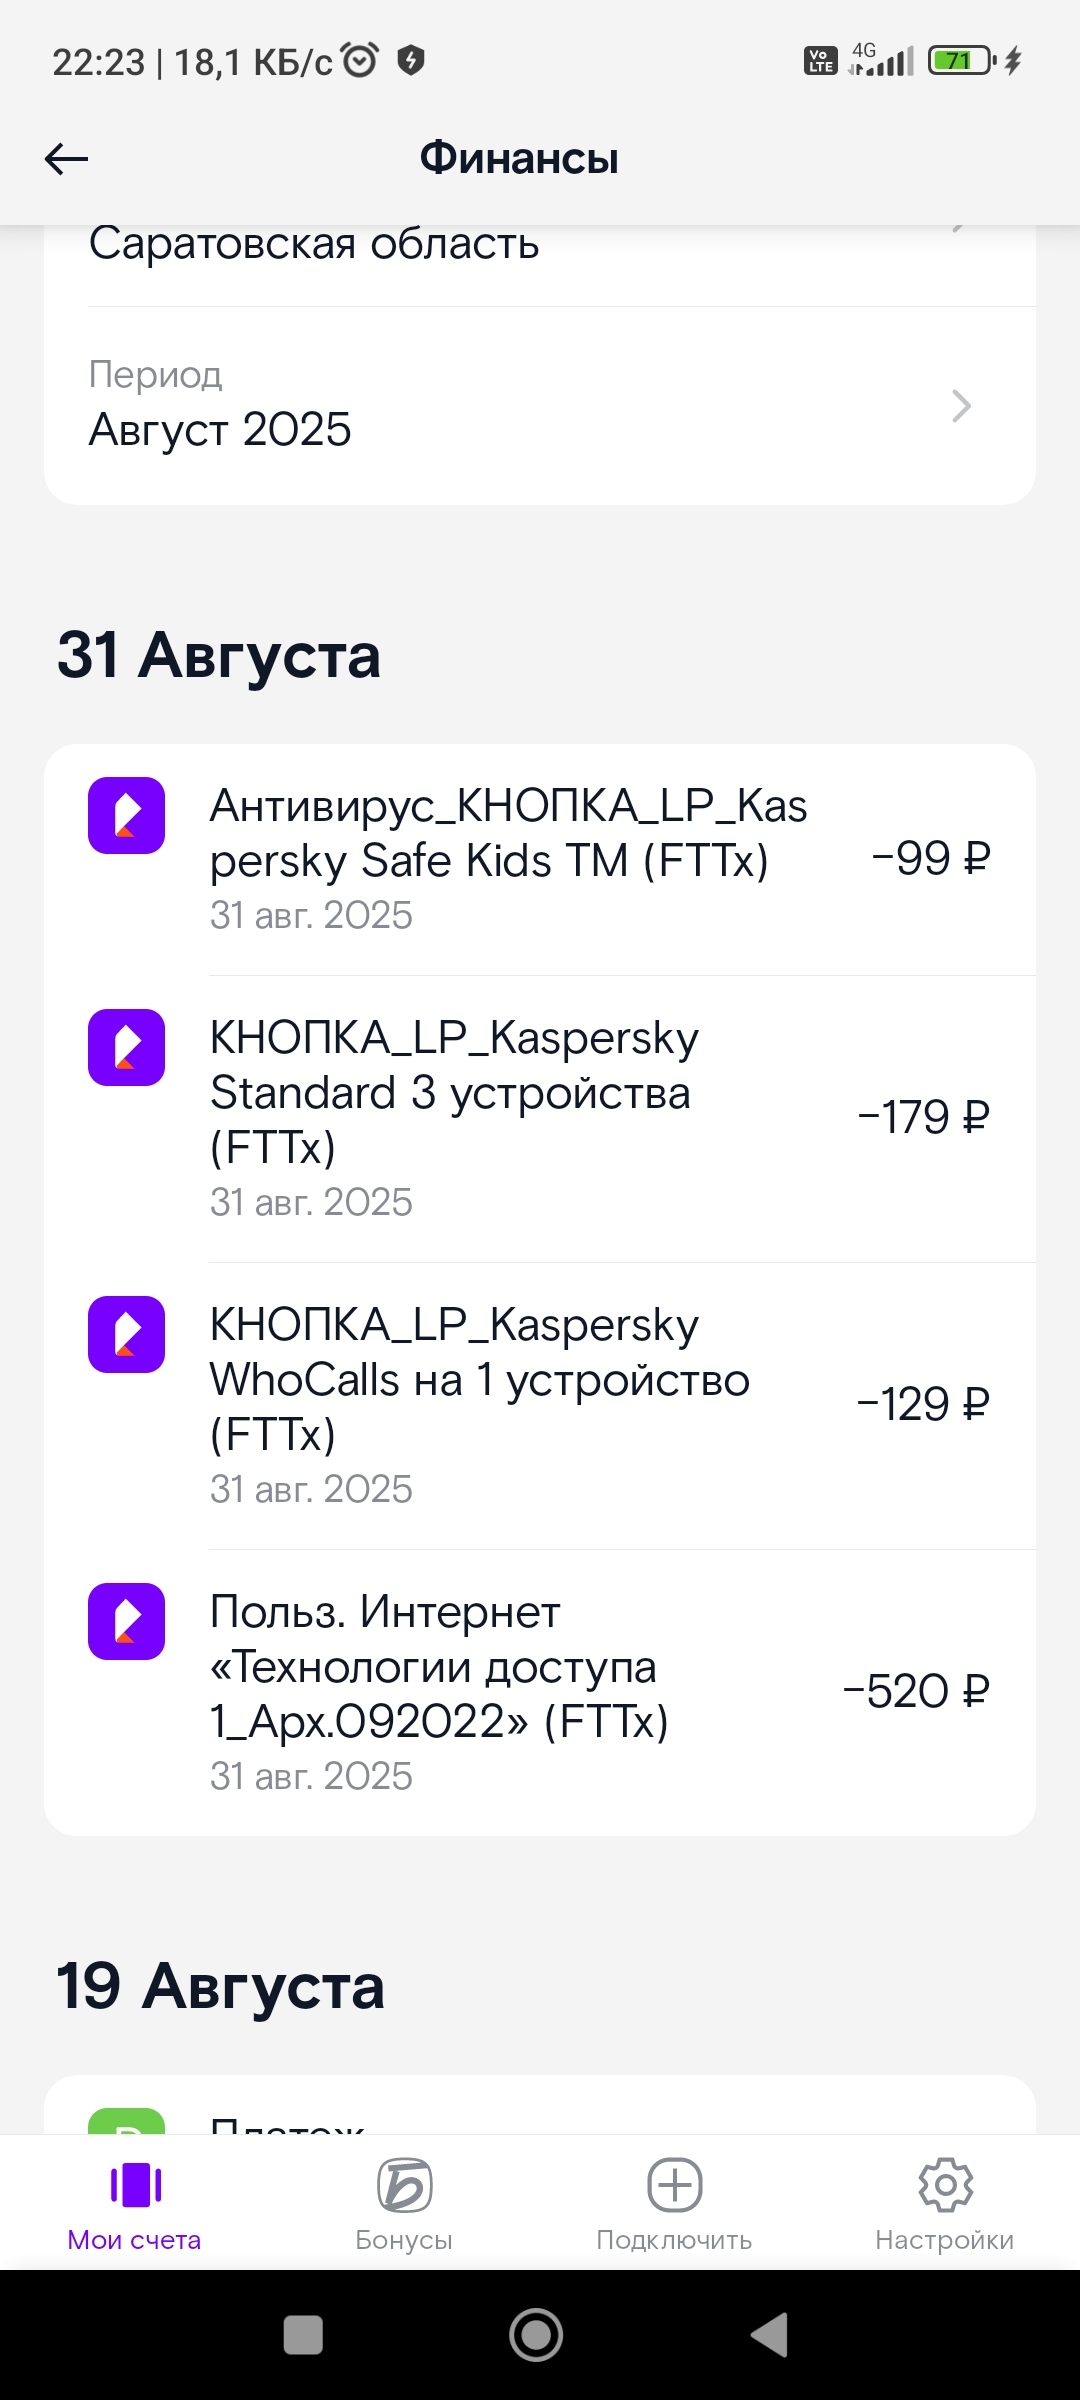Tap the Интернет Технологии доступа transaction icon
The height and width of the screenshot is (2400, 1080).
tap(127, 1622)
